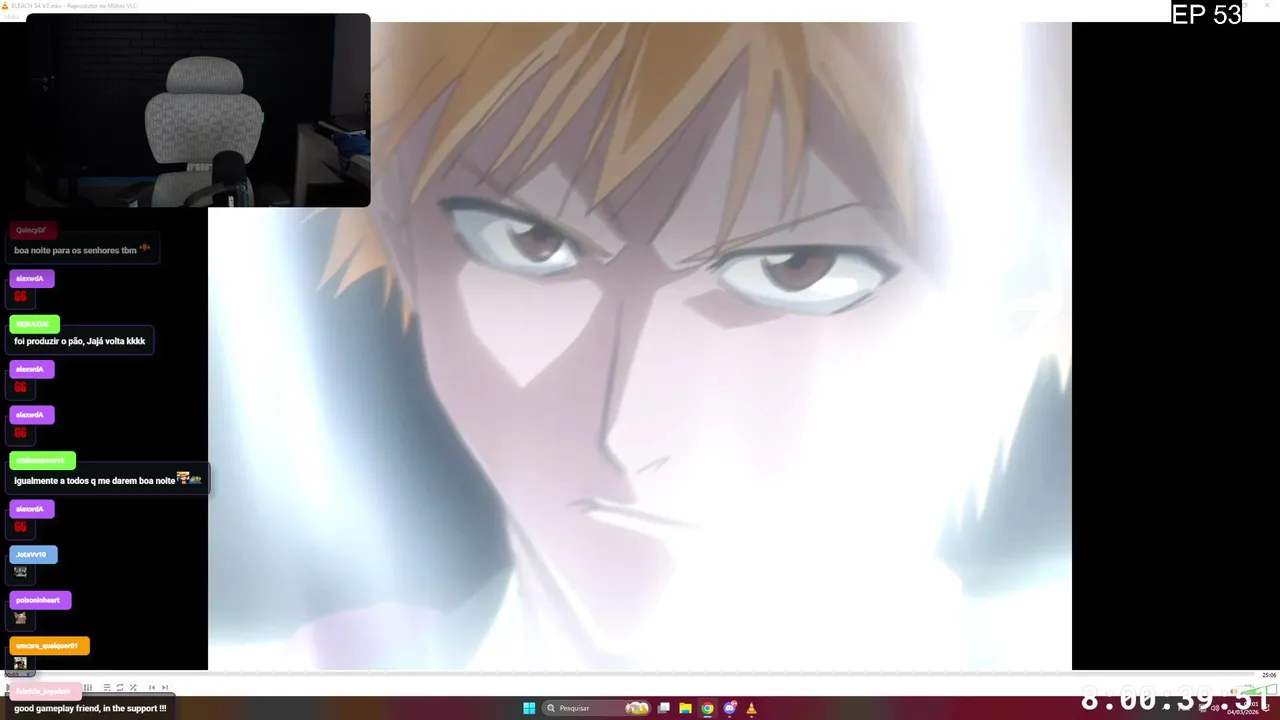Click the taskbar date and clock

1243,708
